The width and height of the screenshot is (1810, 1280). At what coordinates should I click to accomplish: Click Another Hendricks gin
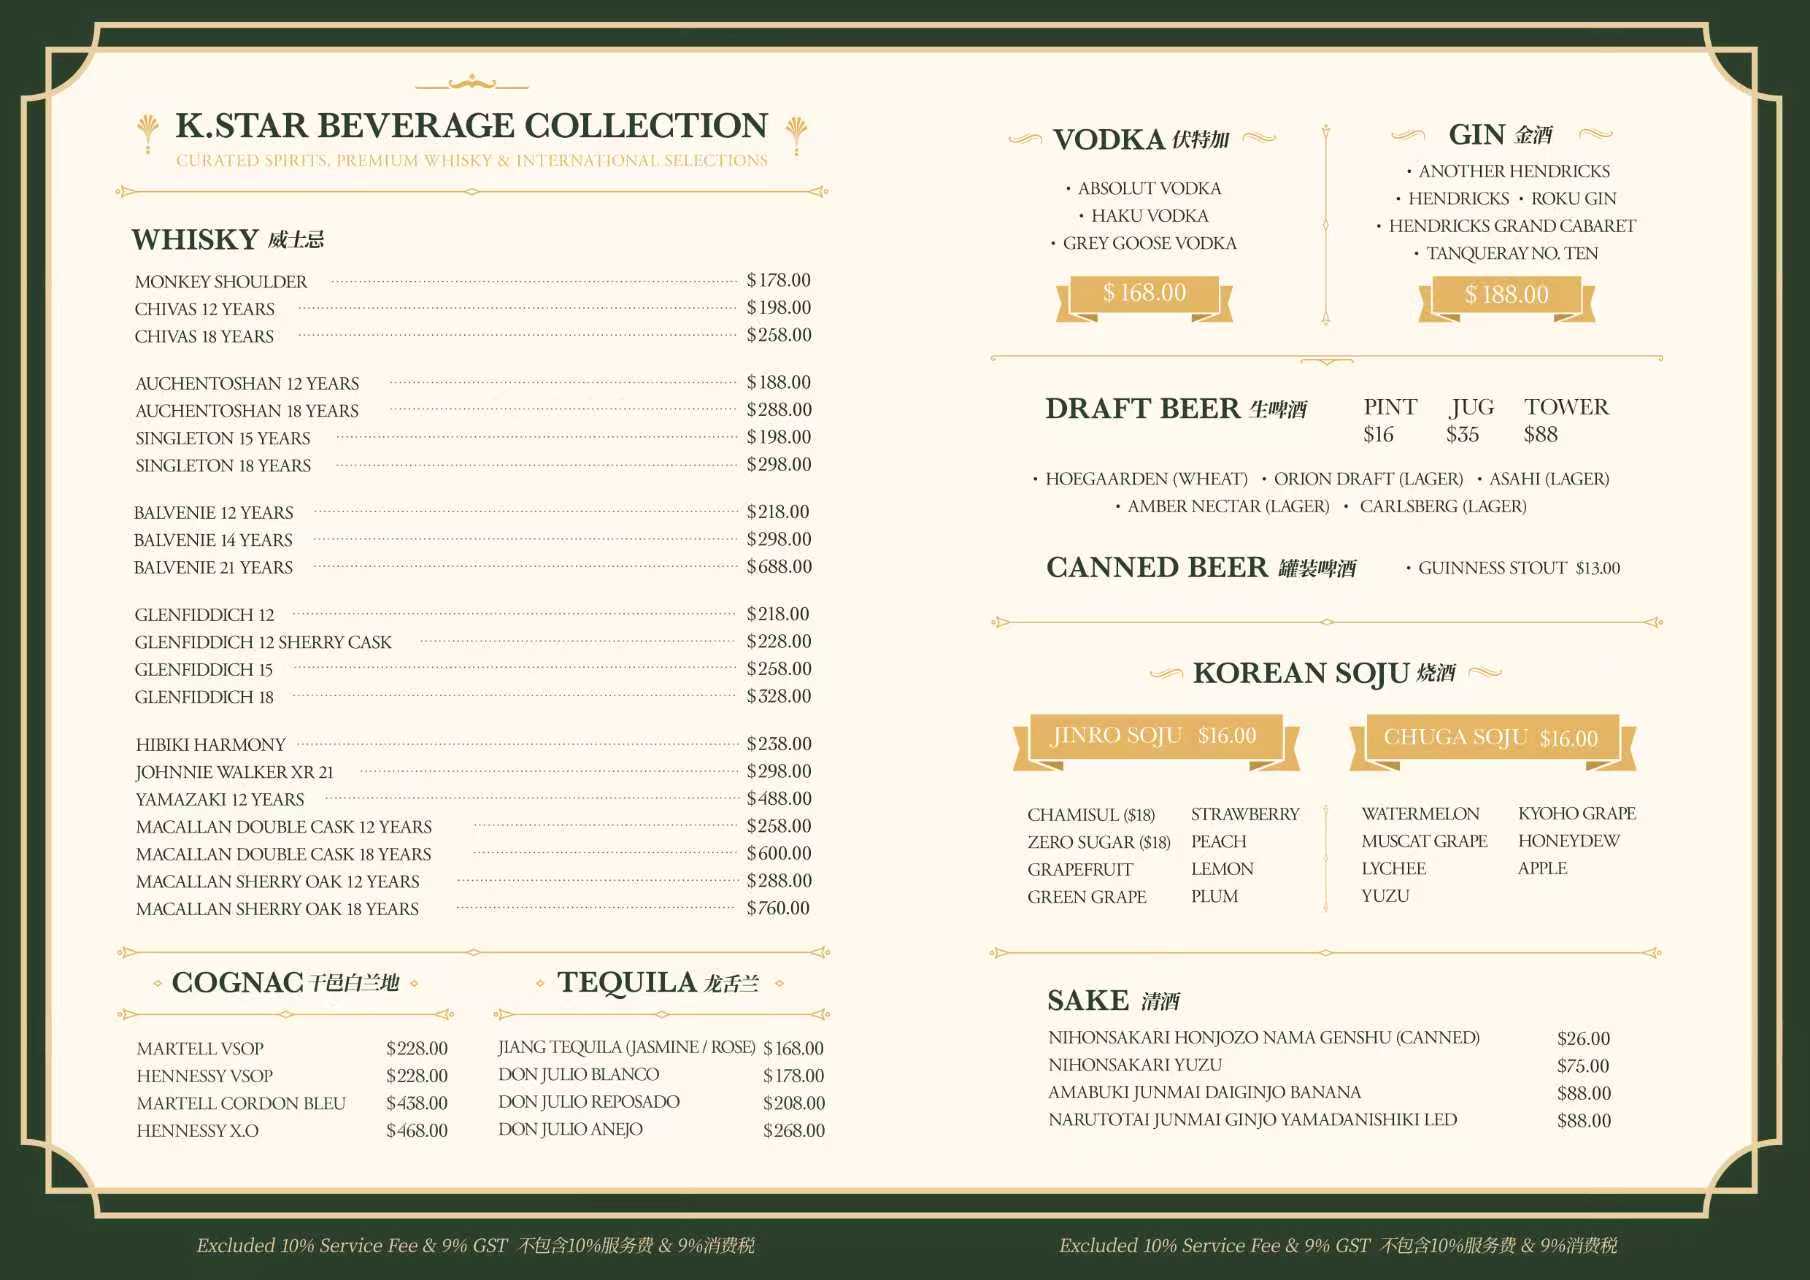point(1514,172)
